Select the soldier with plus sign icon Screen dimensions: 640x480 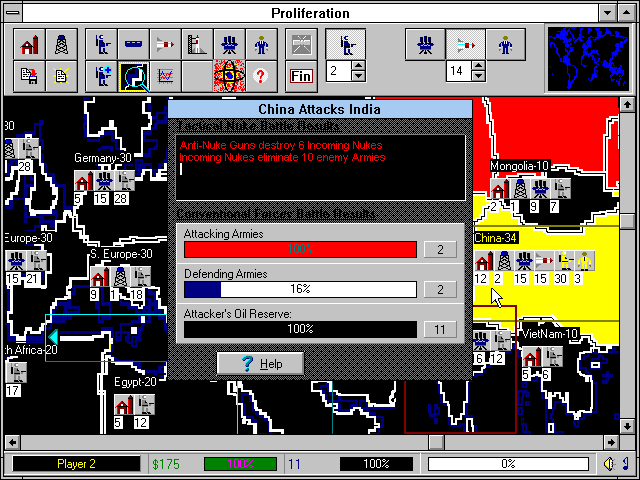pos(101,76)
